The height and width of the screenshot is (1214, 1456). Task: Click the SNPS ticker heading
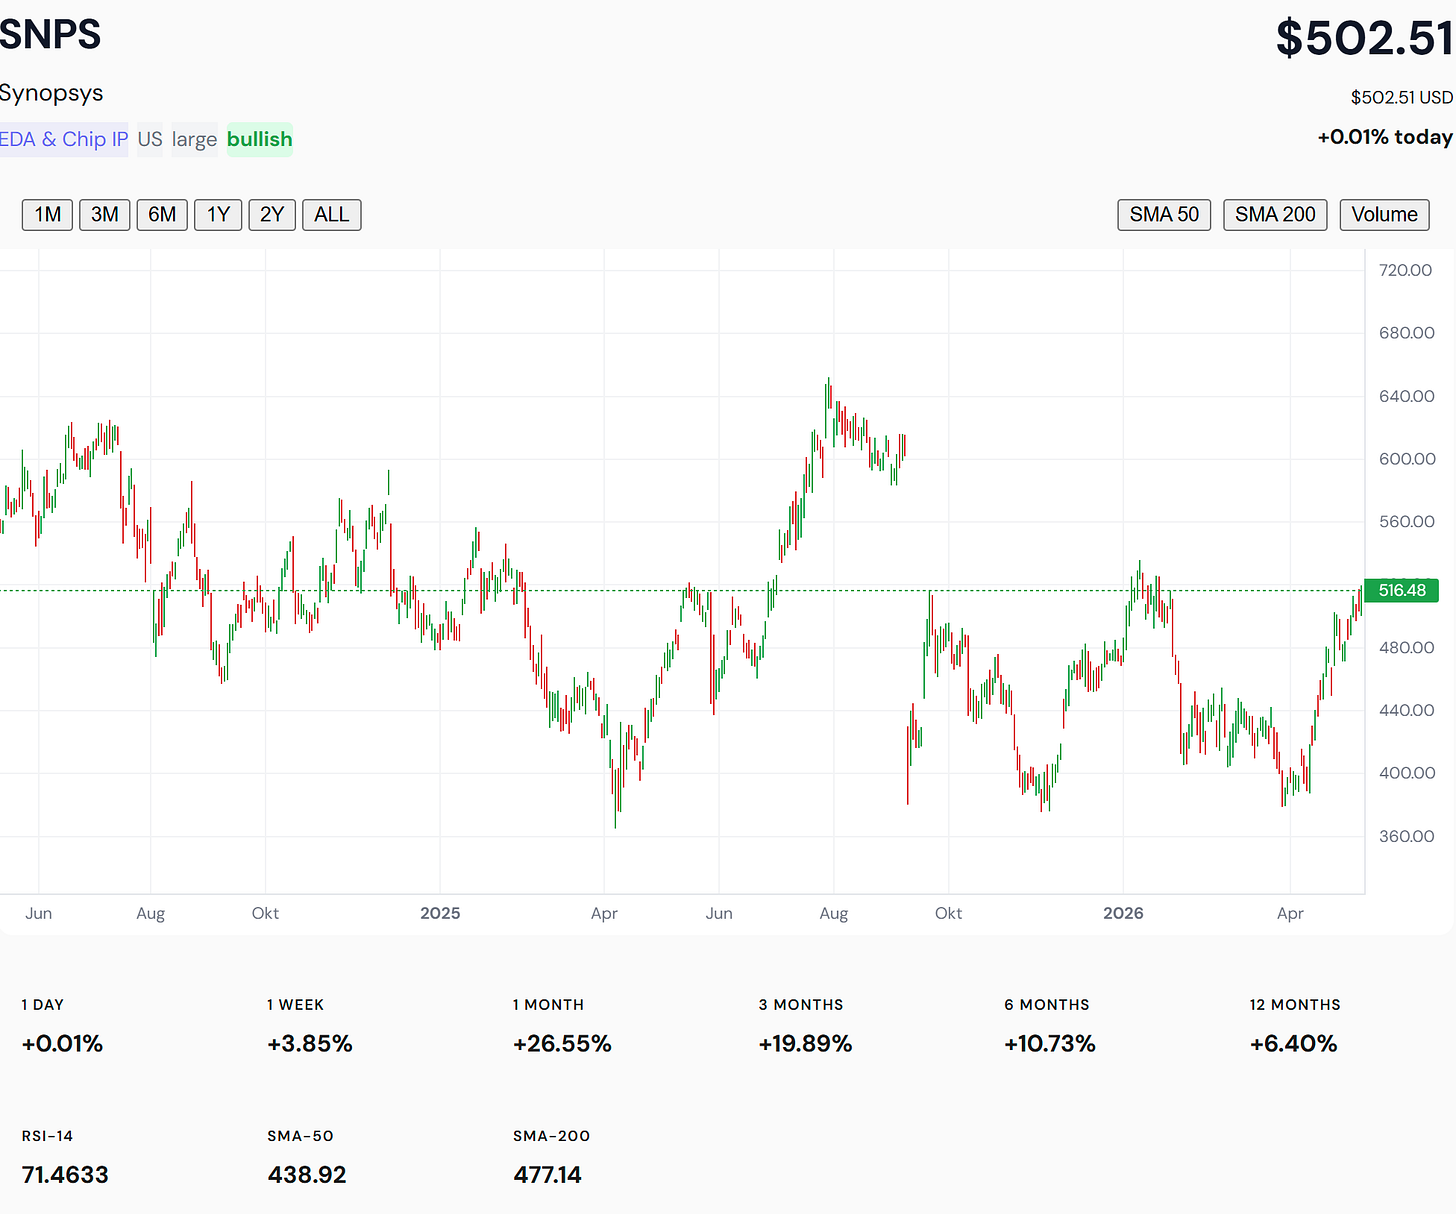pos(50,35)
